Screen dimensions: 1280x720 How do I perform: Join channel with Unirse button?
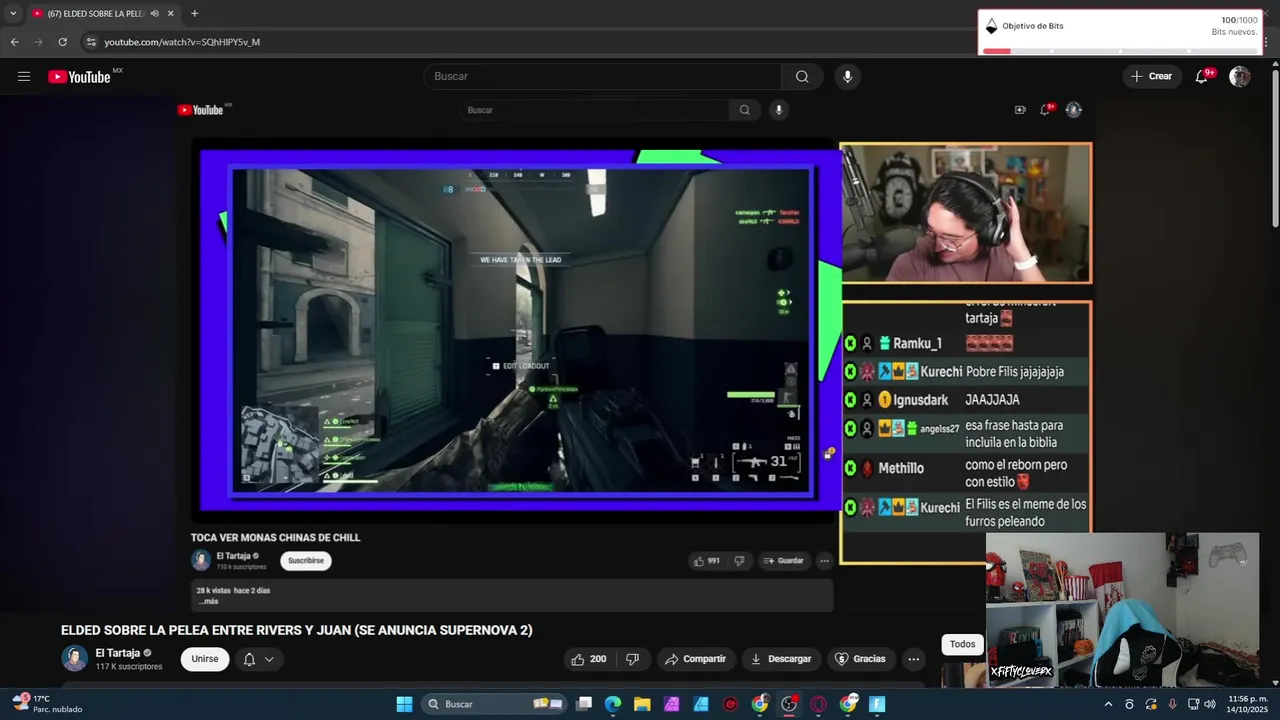point(205,659)
